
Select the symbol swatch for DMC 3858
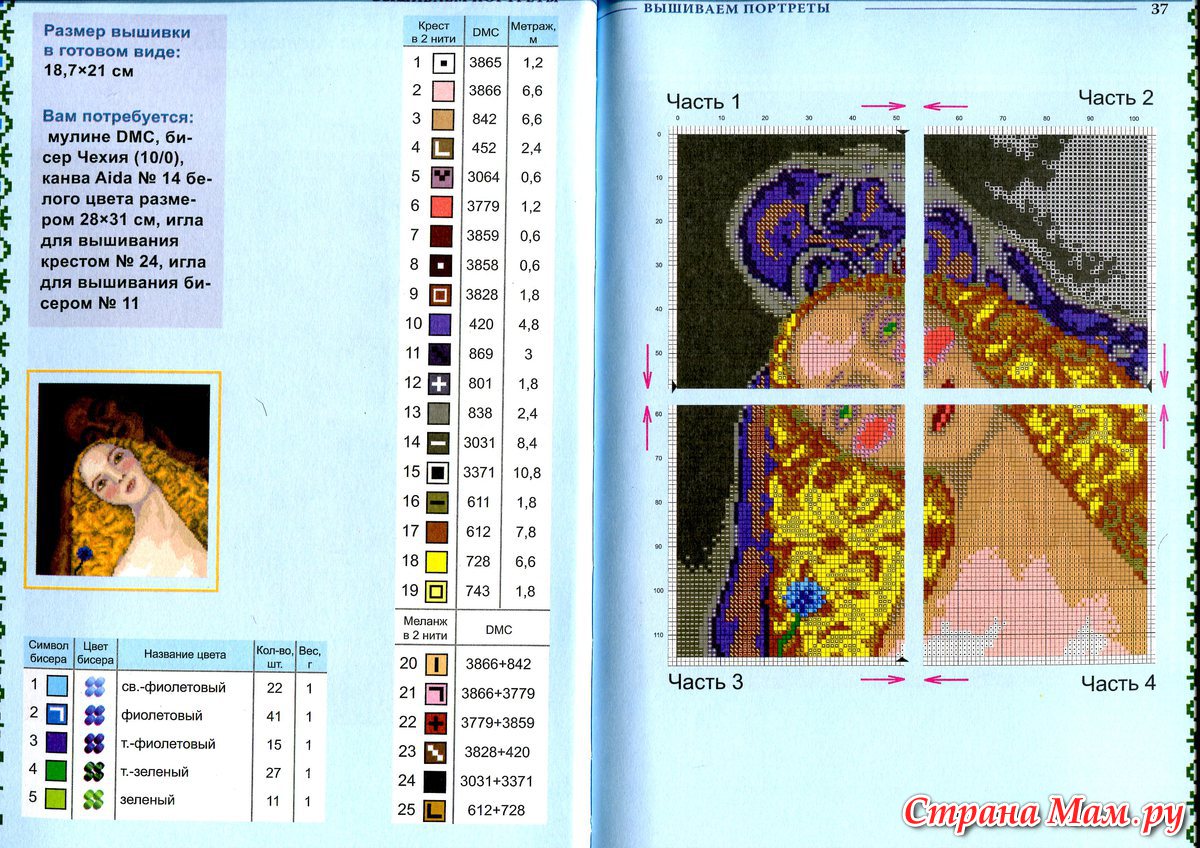click(x=443, y=266)
